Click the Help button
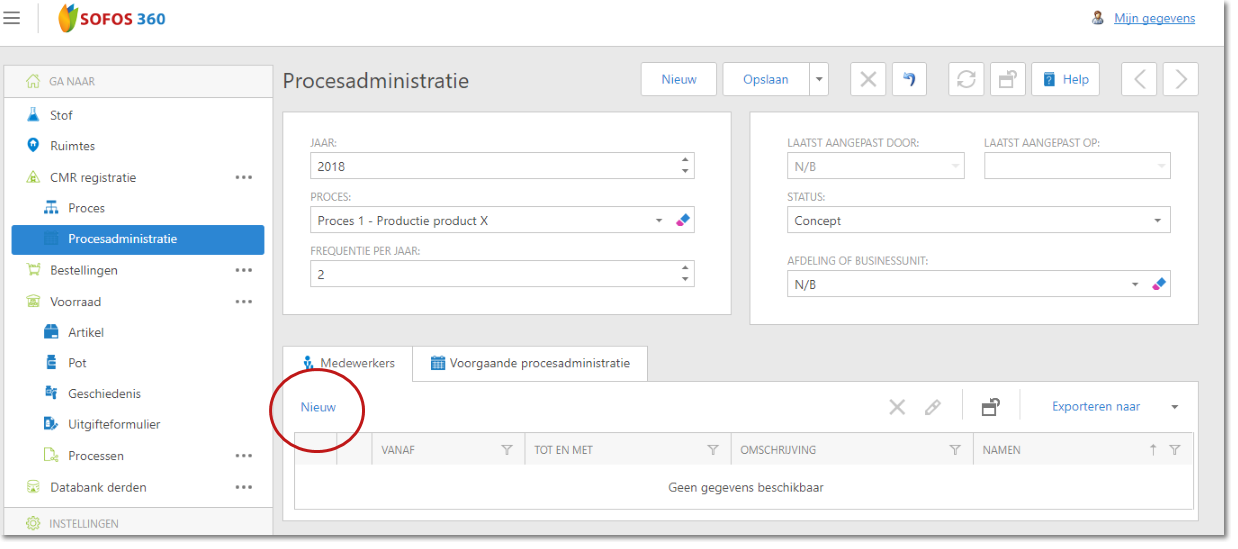Screen dimensions: 1238x549 pos(1065,80)
